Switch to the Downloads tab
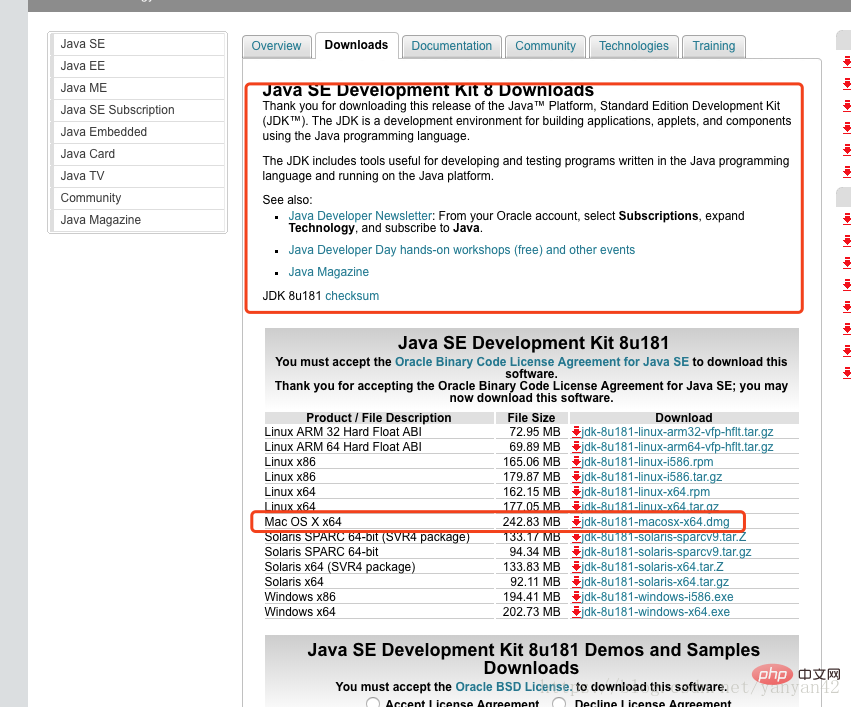This screenshot has height=707, width=851. 357,45
